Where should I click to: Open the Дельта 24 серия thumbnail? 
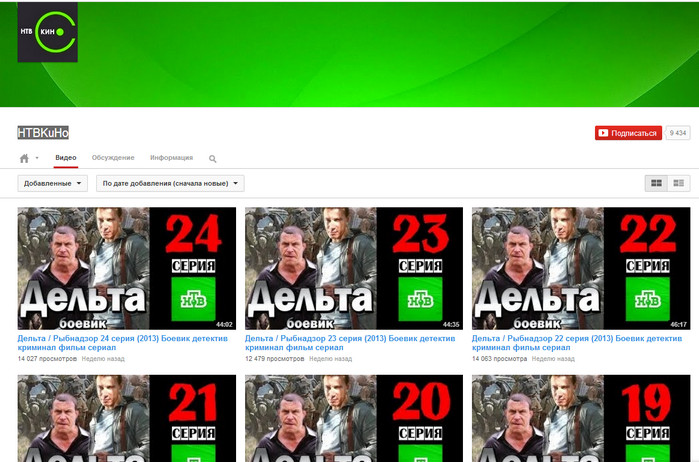pyautogui.click(x=127, y=268)
